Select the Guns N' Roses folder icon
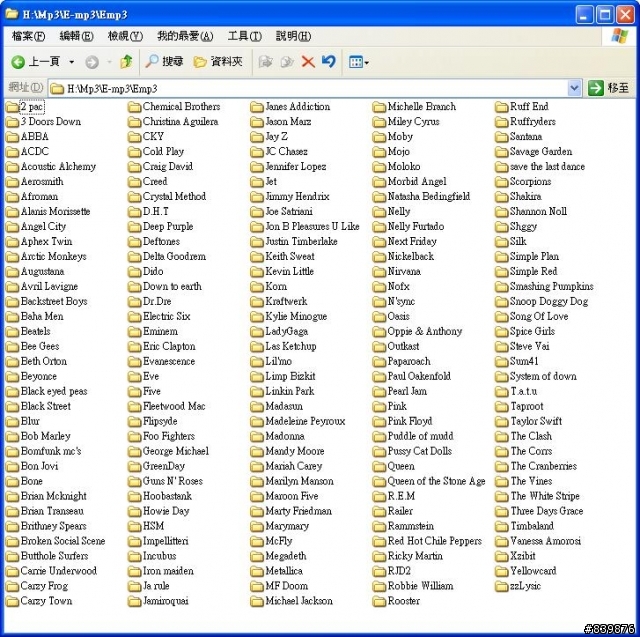Screen dimensions: 640x637 (x=134, y=482)
